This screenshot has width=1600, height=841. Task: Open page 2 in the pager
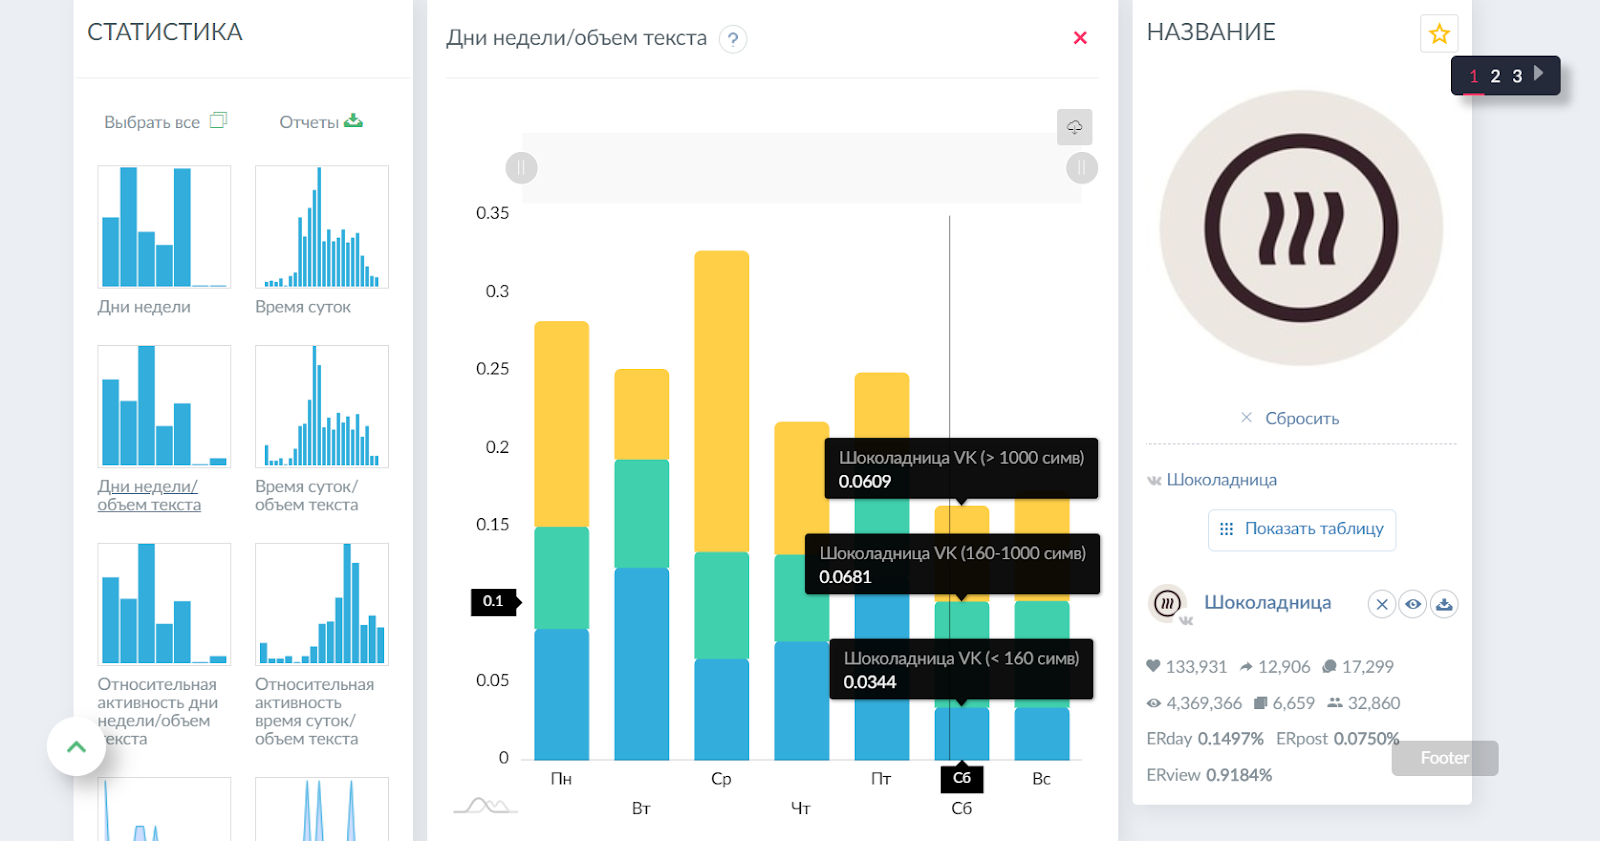1495,76
